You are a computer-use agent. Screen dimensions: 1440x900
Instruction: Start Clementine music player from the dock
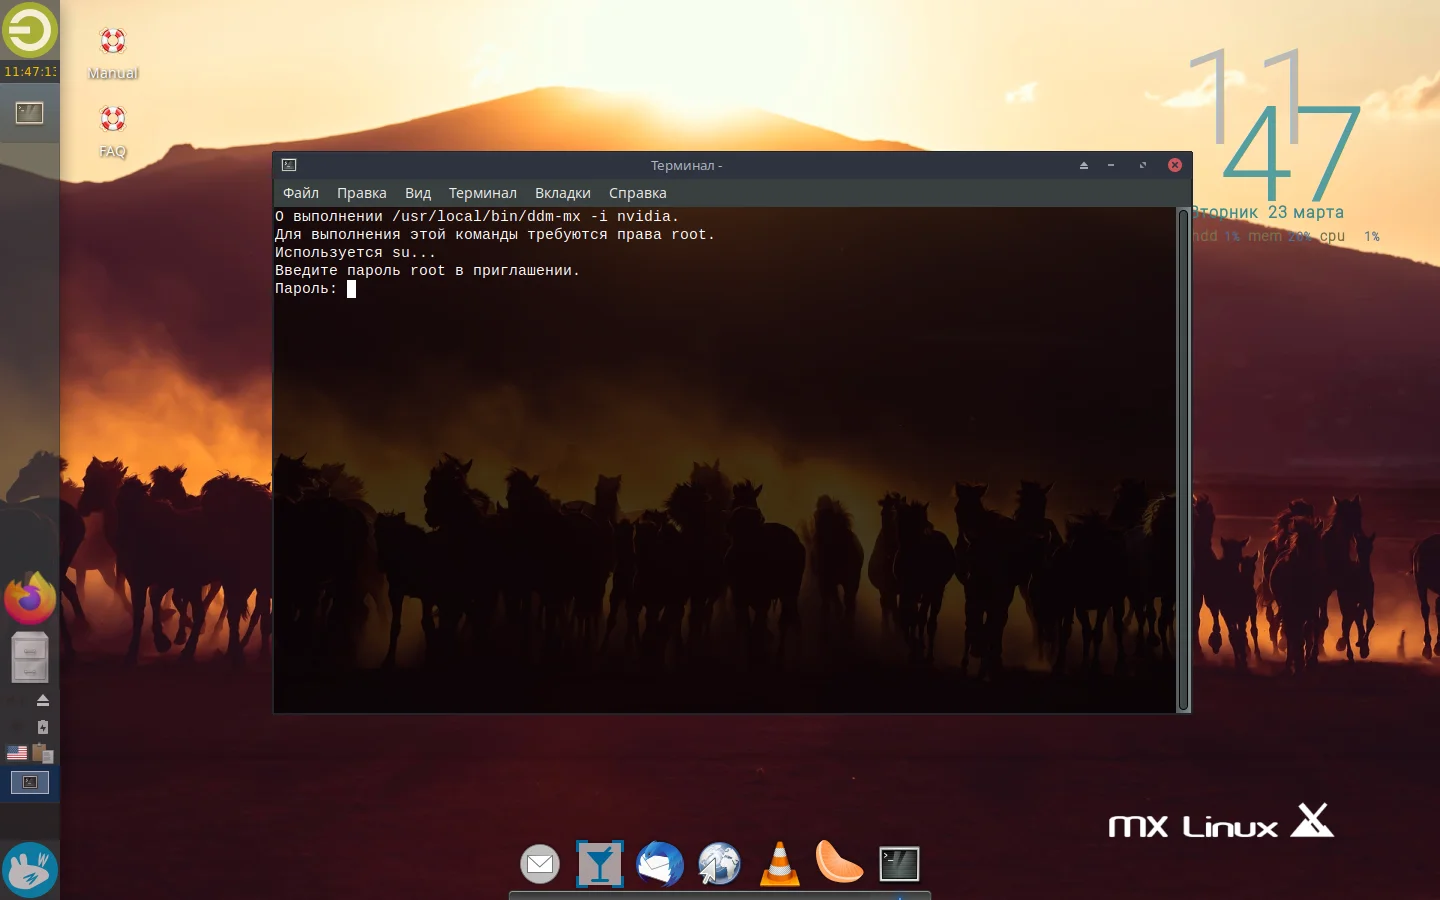pos(839,863)
